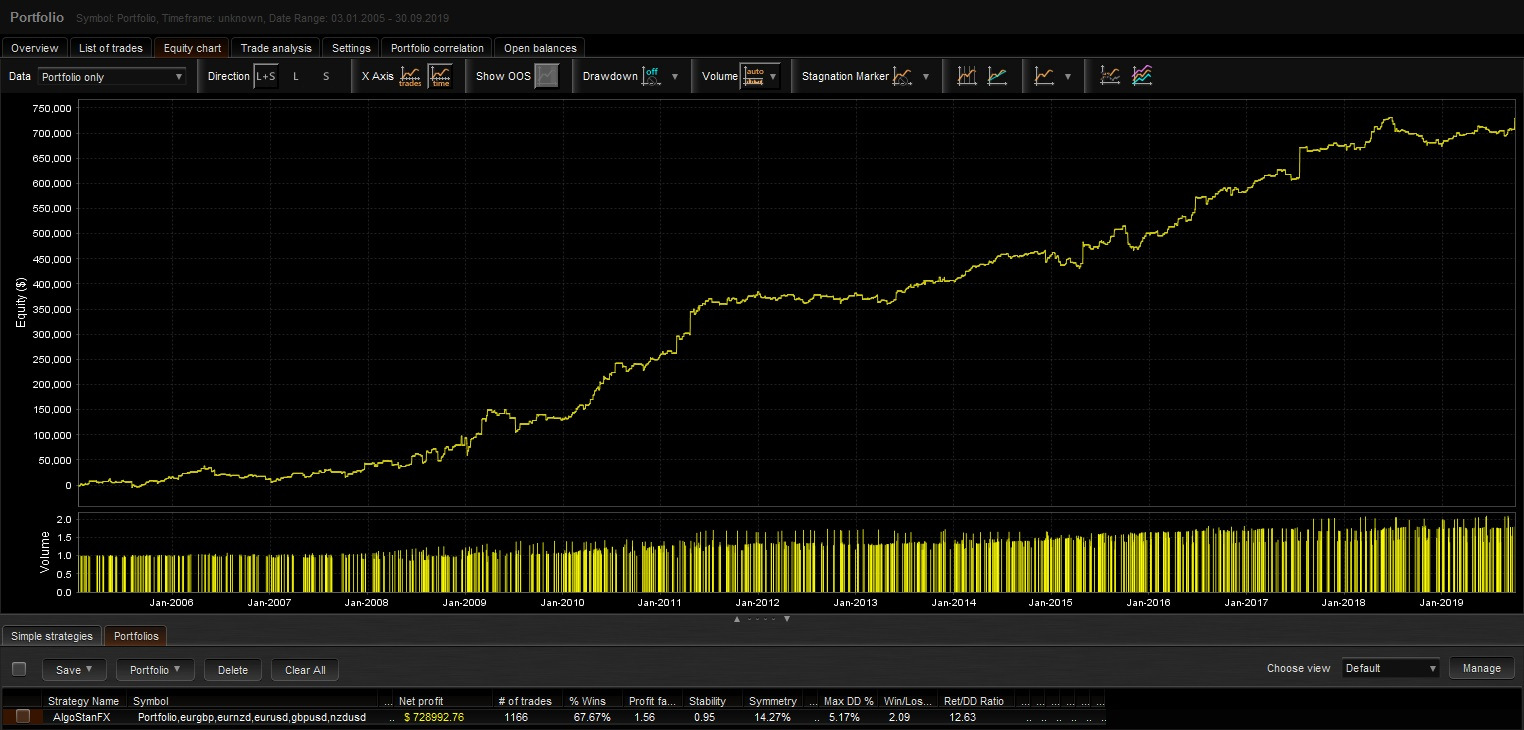
Task: Click the Clear All button
Action: coord(305,669)
